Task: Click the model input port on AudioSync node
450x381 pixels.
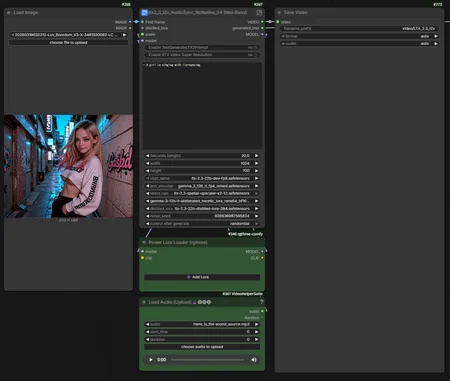Action: [142, 41]
